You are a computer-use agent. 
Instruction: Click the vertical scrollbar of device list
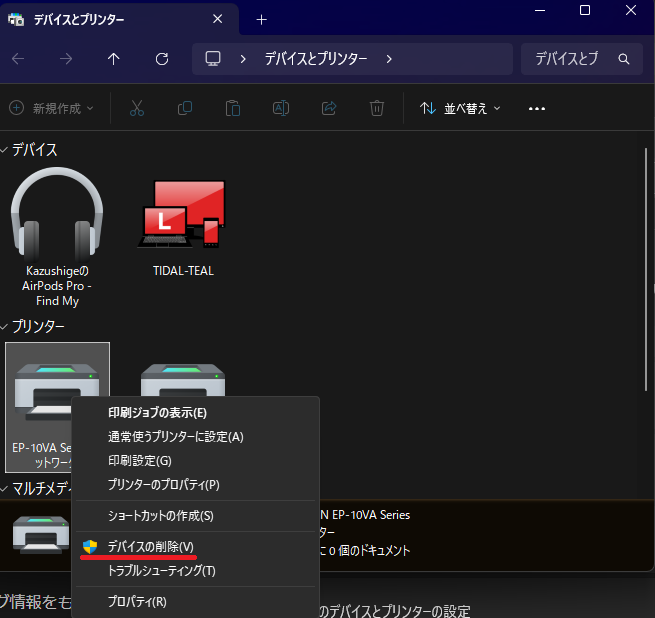tap(646, 270)
